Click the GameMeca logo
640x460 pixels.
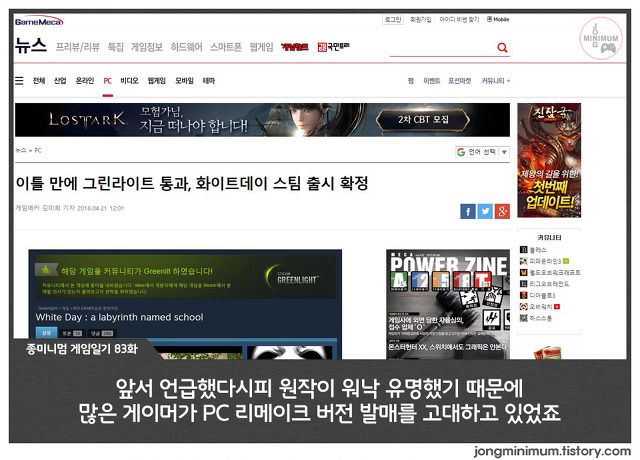(x=39, y=22)
